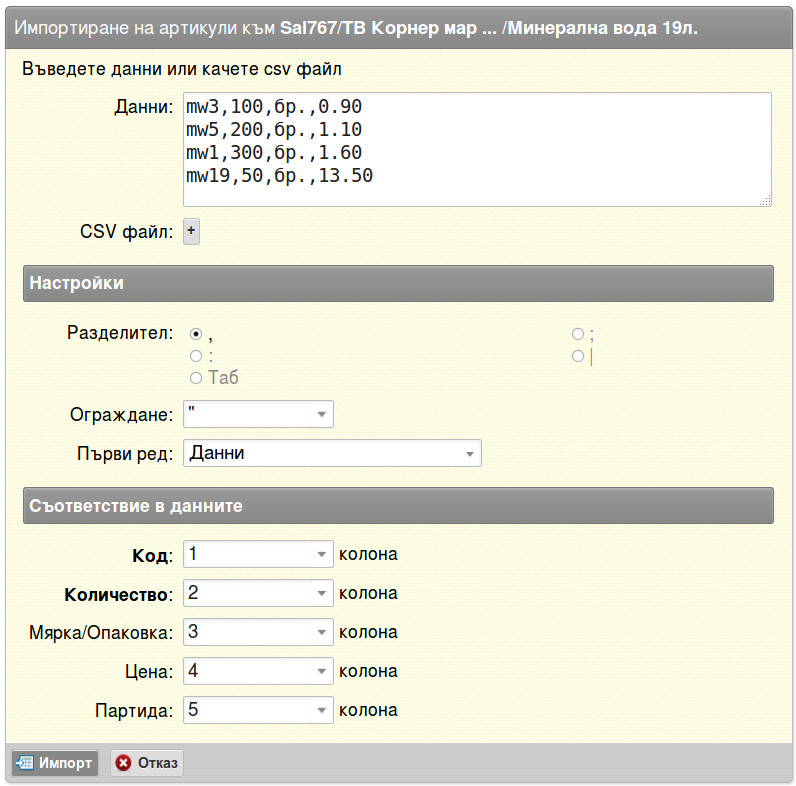Click the Настройки section header

click(x=399, y=283)
